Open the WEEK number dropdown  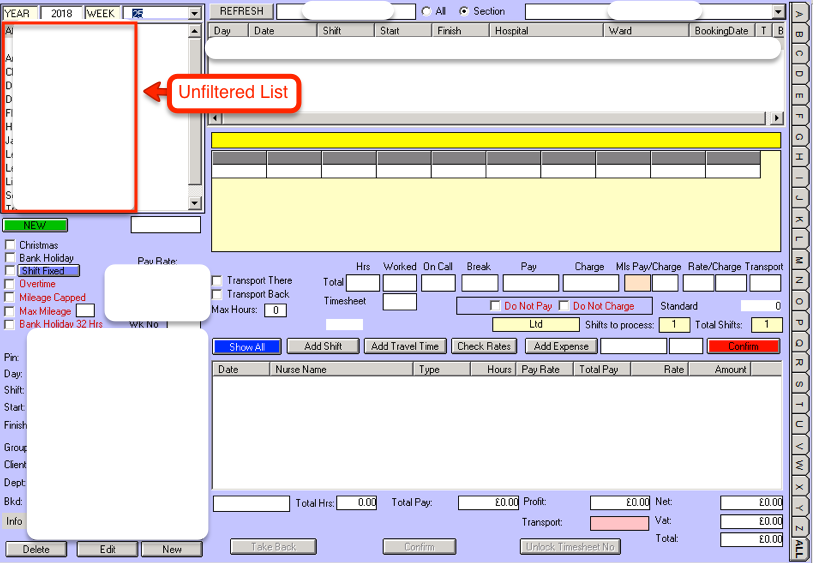(194, 14)
